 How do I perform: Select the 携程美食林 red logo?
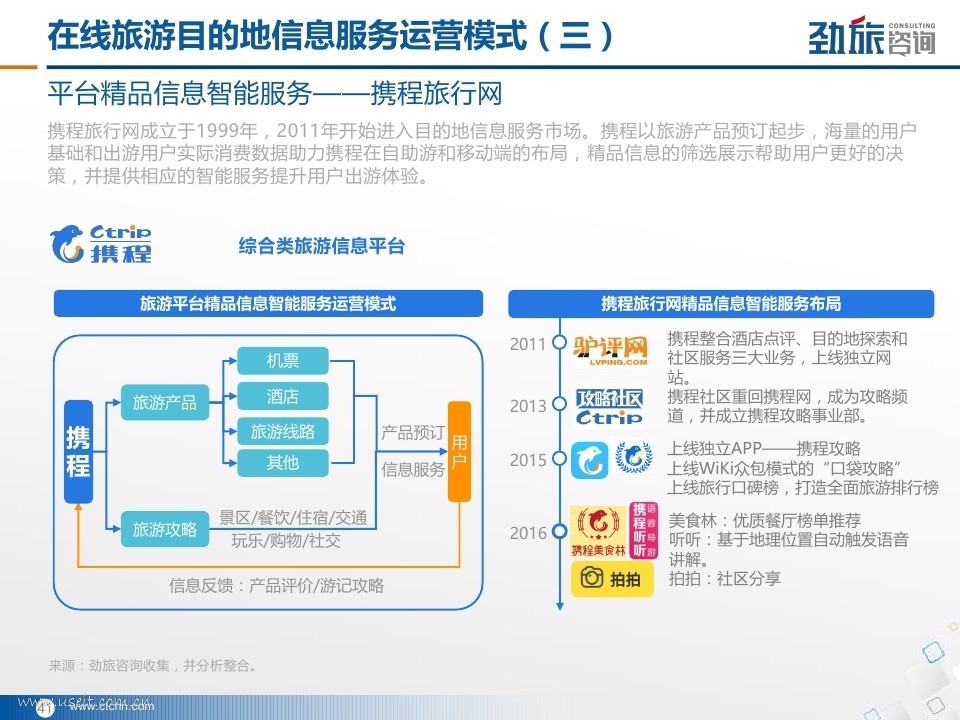pyautogui.click(x=598, y=531)
